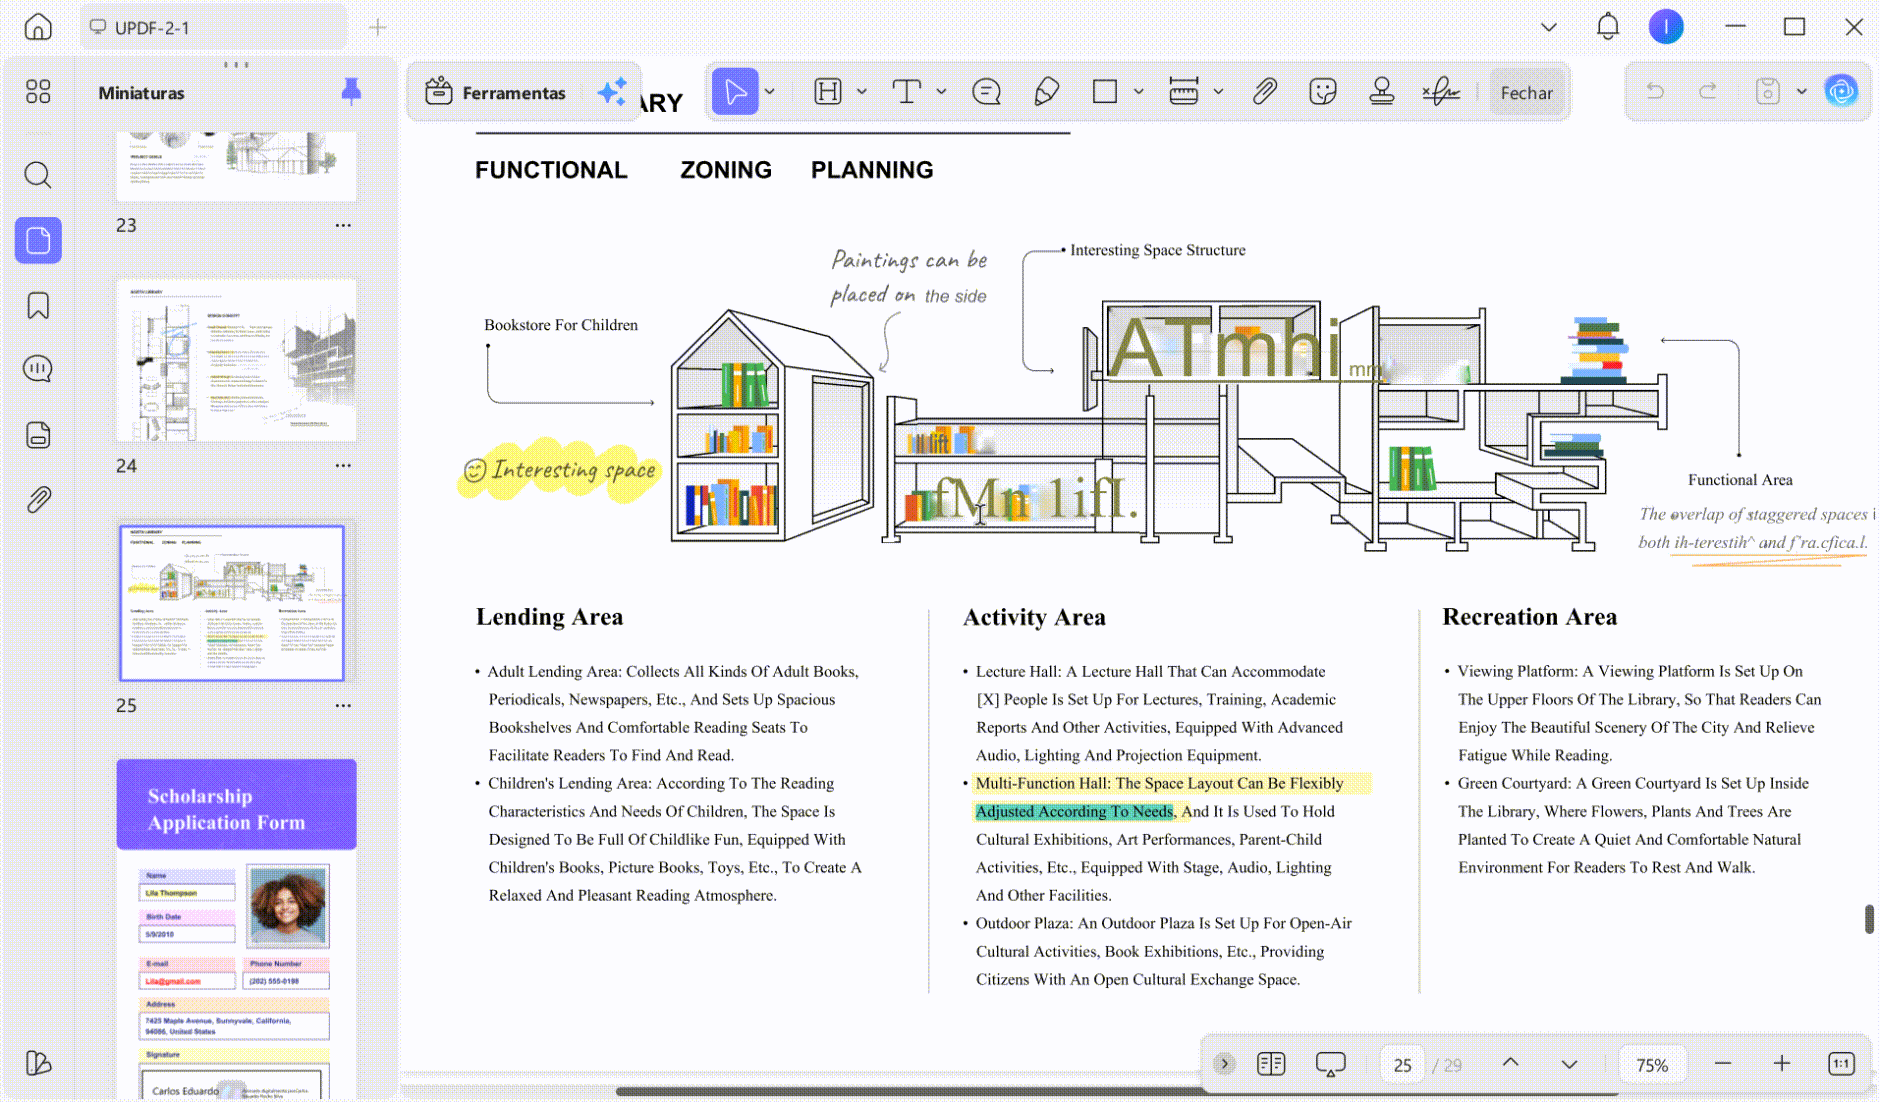This screenshot has width=1880, height=1102.
Task: Open more options for page 23
Action: tap(343, 226)
